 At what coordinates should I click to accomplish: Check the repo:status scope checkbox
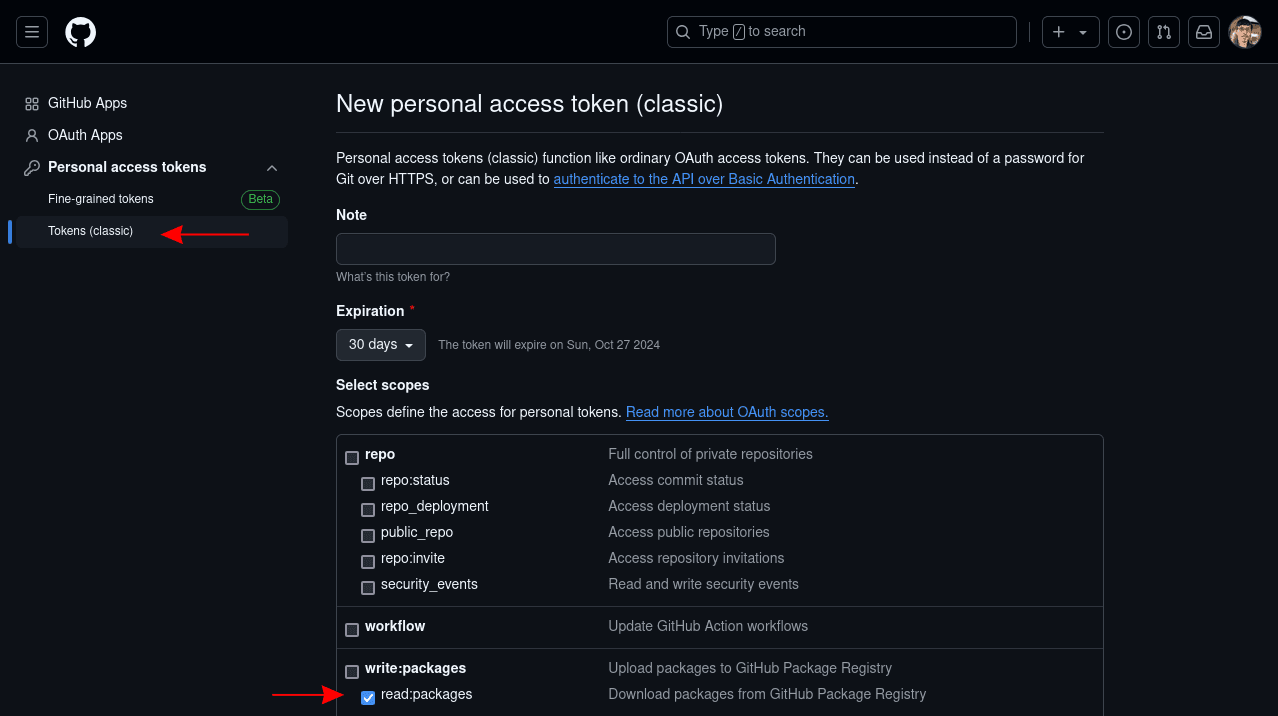pyautogui.click(x=368, y=484)
